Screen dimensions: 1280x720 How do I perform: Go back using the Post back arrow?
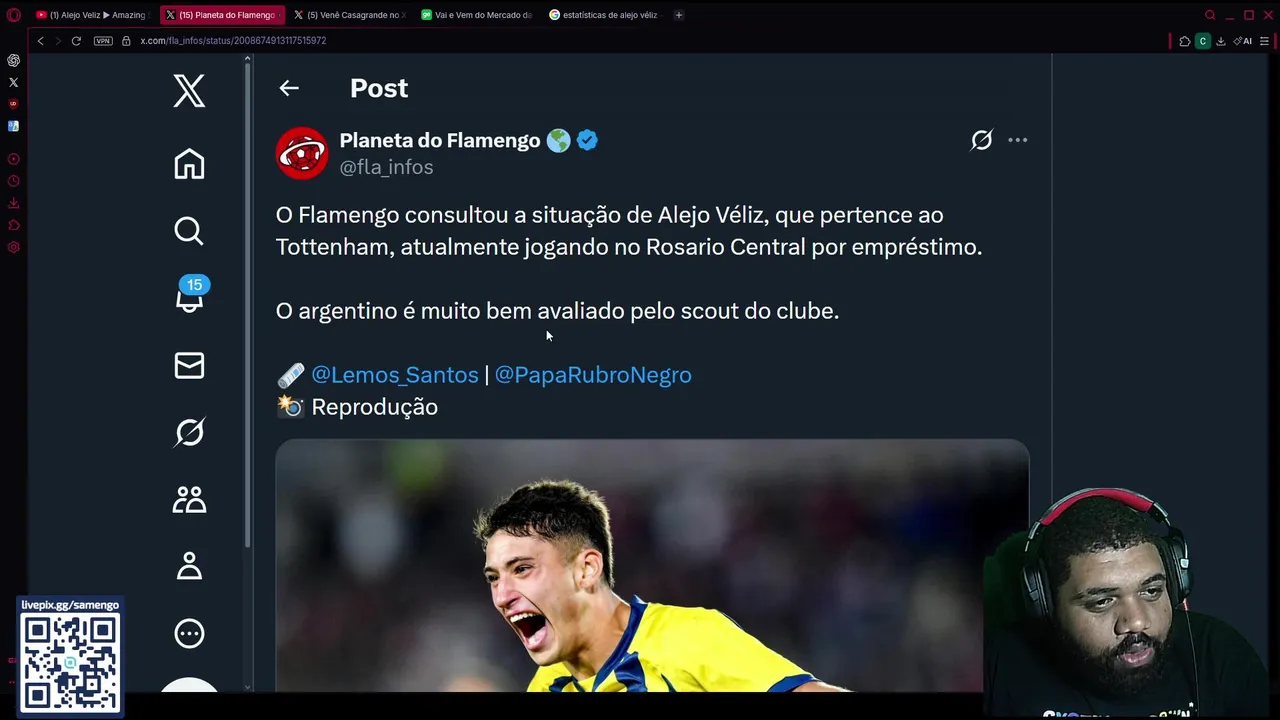pos(289,88)
